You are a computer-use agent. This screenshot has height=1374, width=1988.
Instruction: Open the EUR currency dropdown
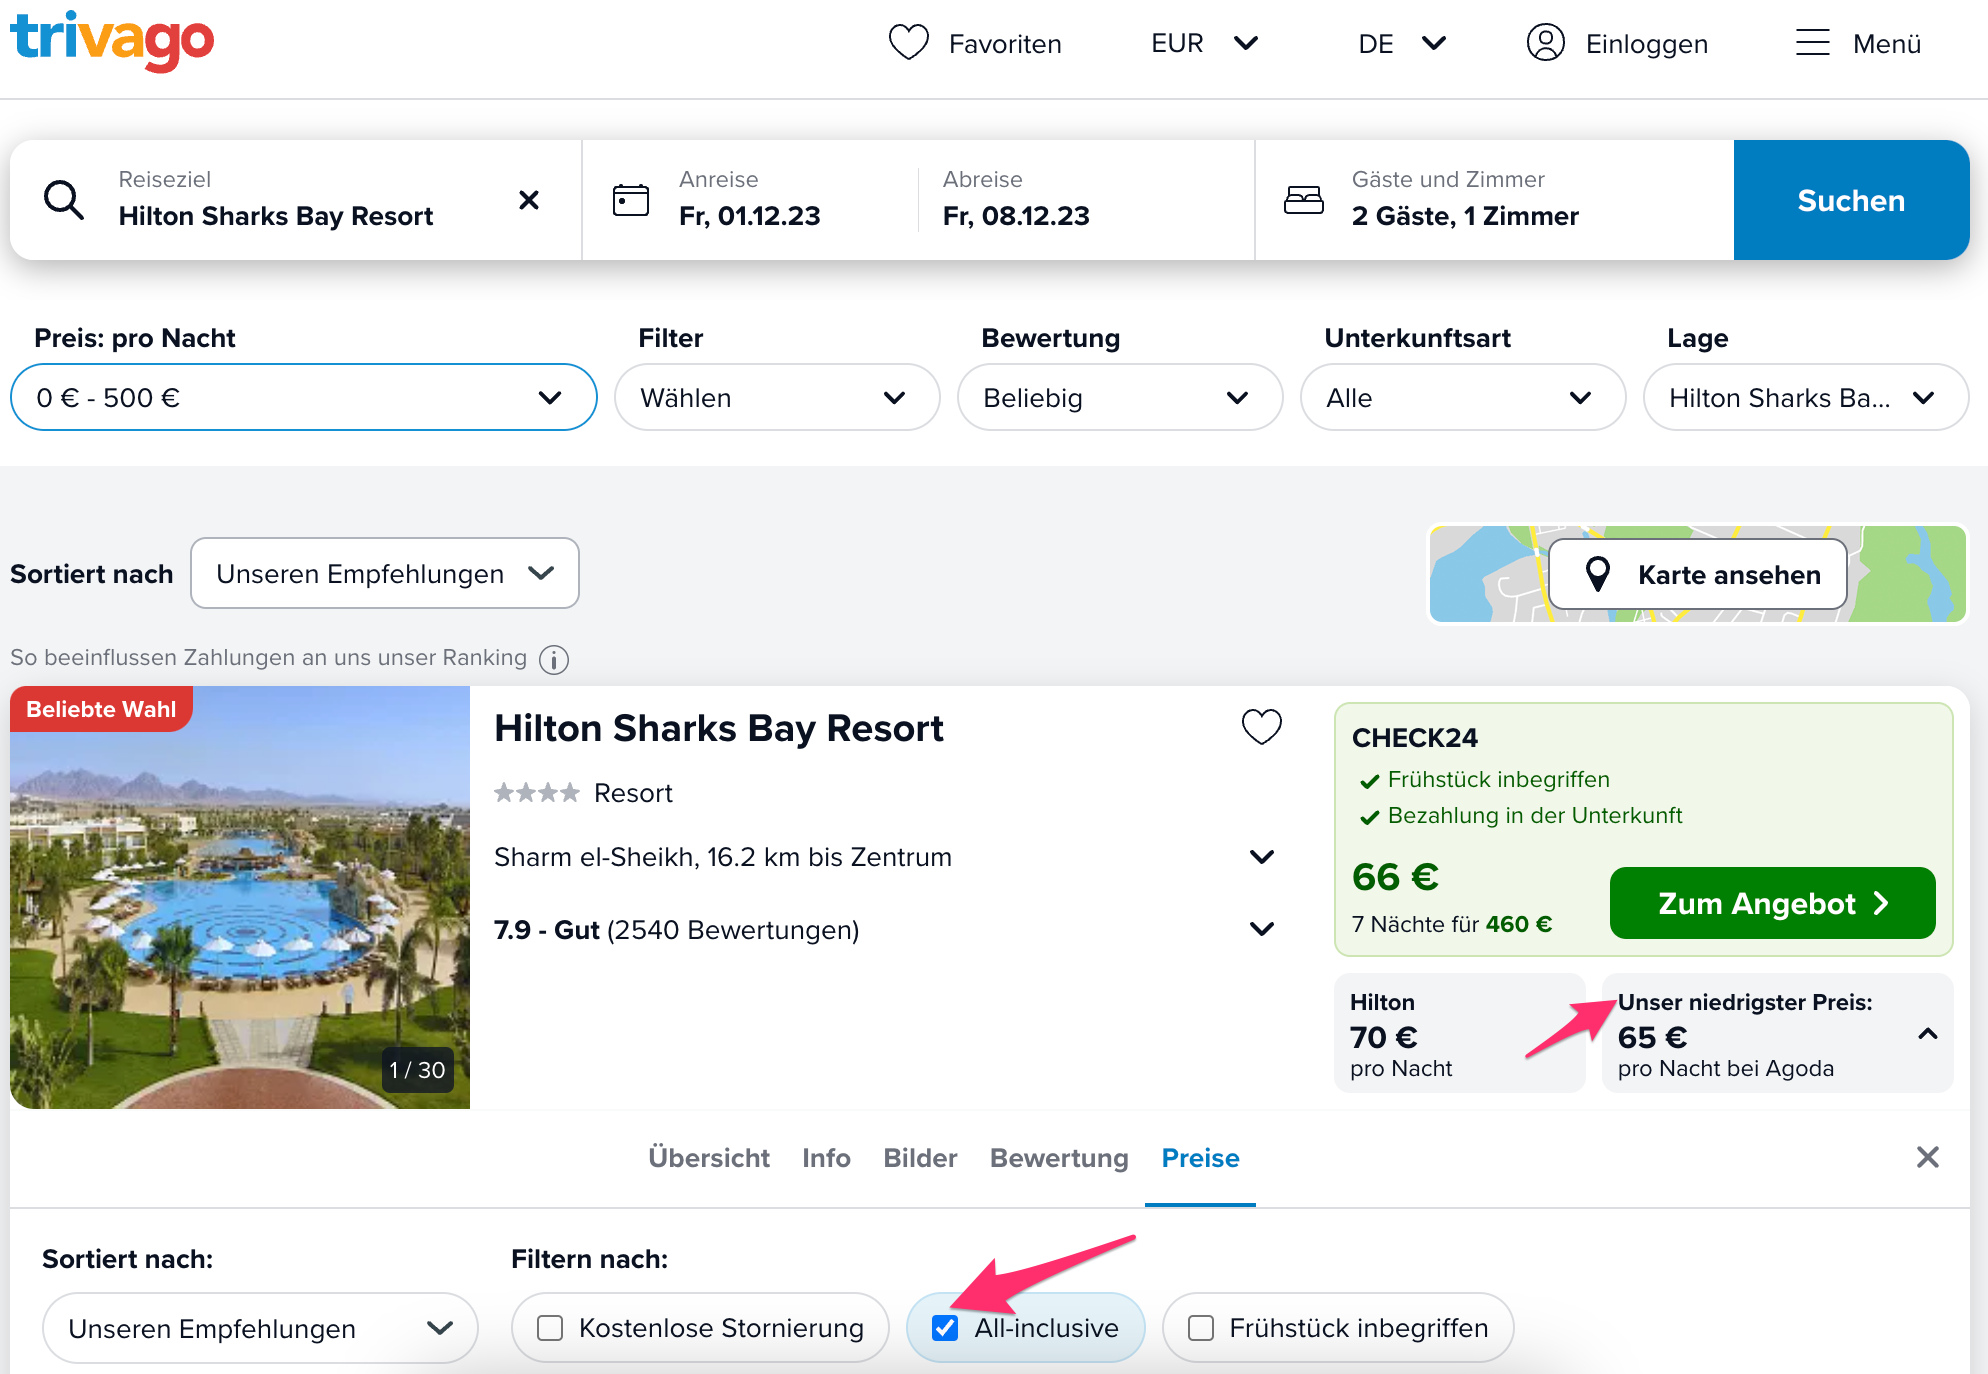pos(1205,43)
